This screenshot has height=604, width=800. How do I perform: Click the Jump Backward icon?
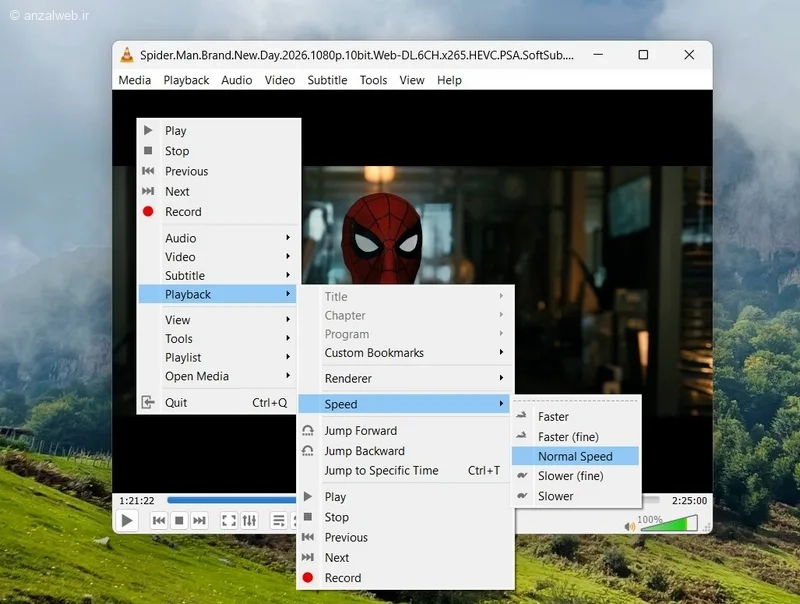(x=308, y=451)
